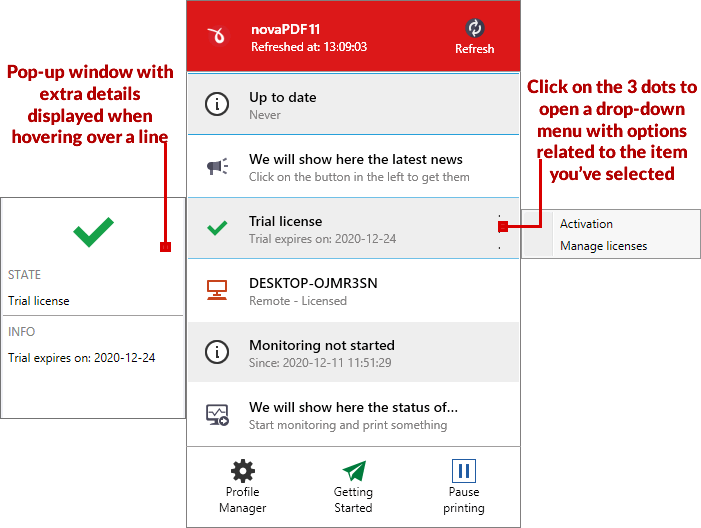This screenshot has height=528, width=701.
Task: Click We will show here the status of... text
Action: 353,407
